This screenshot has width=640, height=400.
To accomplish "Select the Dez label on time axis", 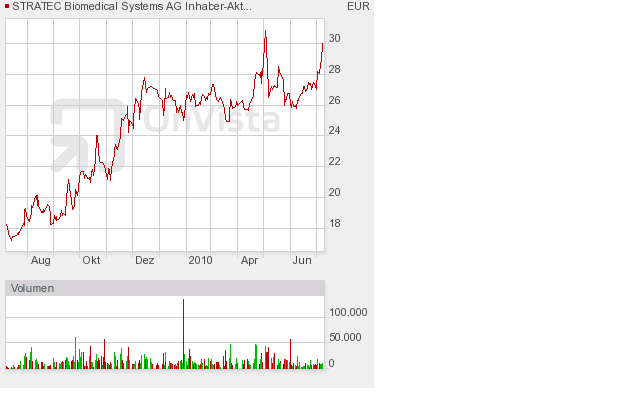I will click(x=144, y=260).
